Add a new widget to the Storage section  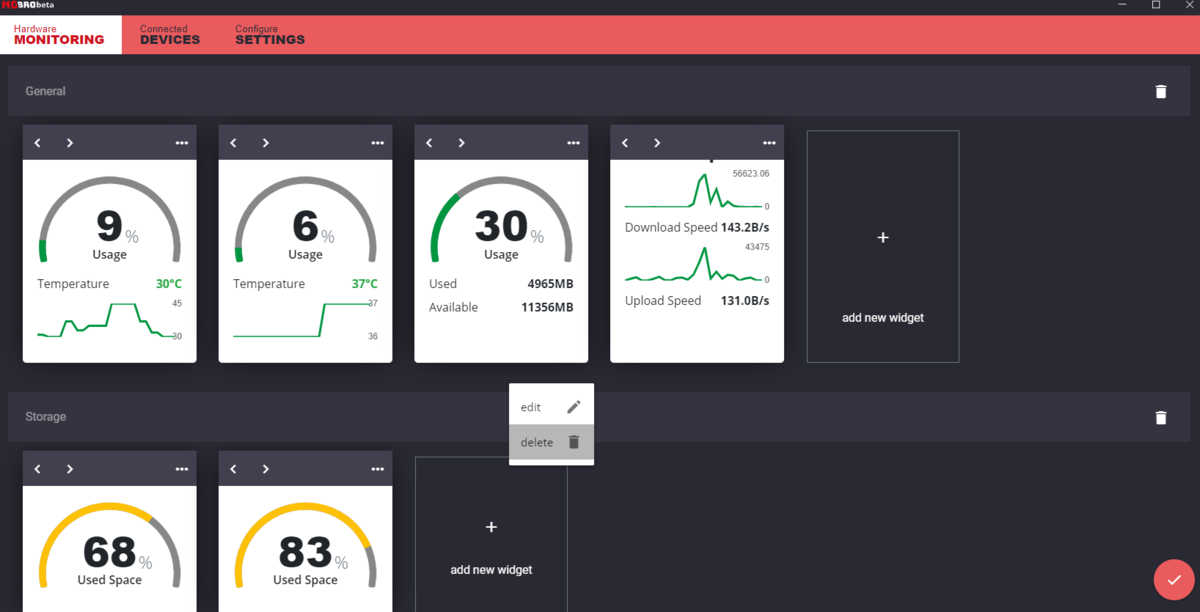coord(491,535)
